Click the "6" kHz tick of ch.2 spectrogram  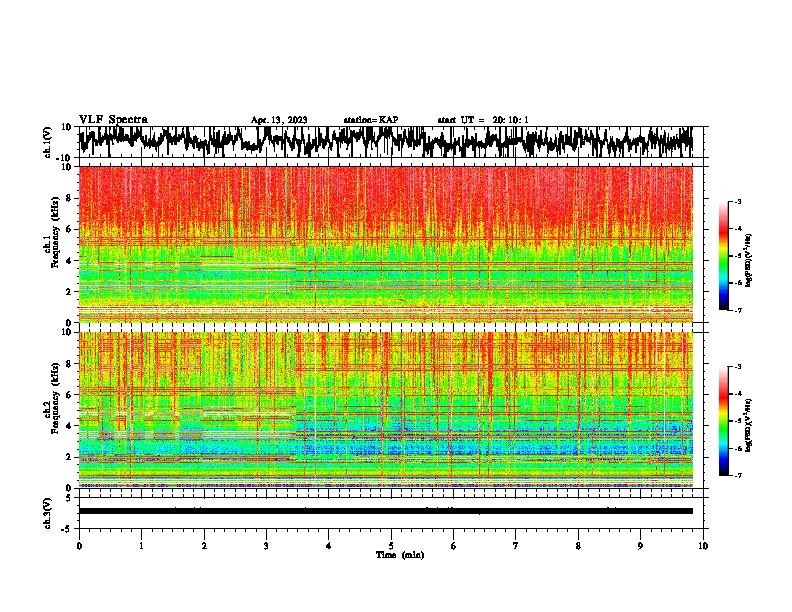[69, 395]
